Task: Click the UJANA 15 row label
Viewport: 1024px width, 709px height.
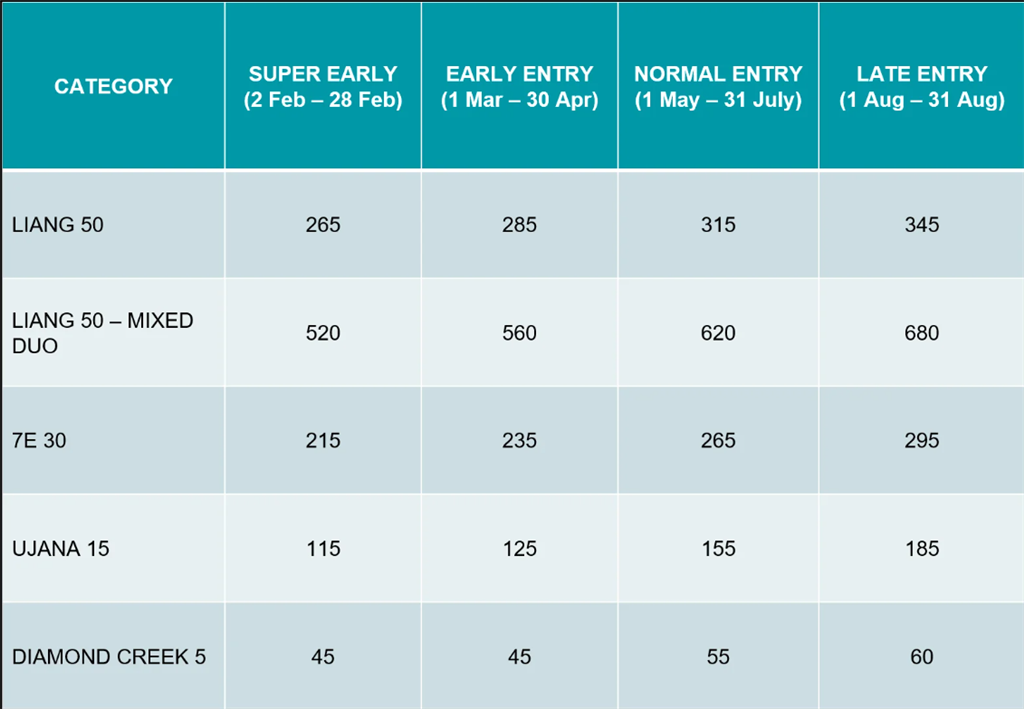Action: click(61, 549)
